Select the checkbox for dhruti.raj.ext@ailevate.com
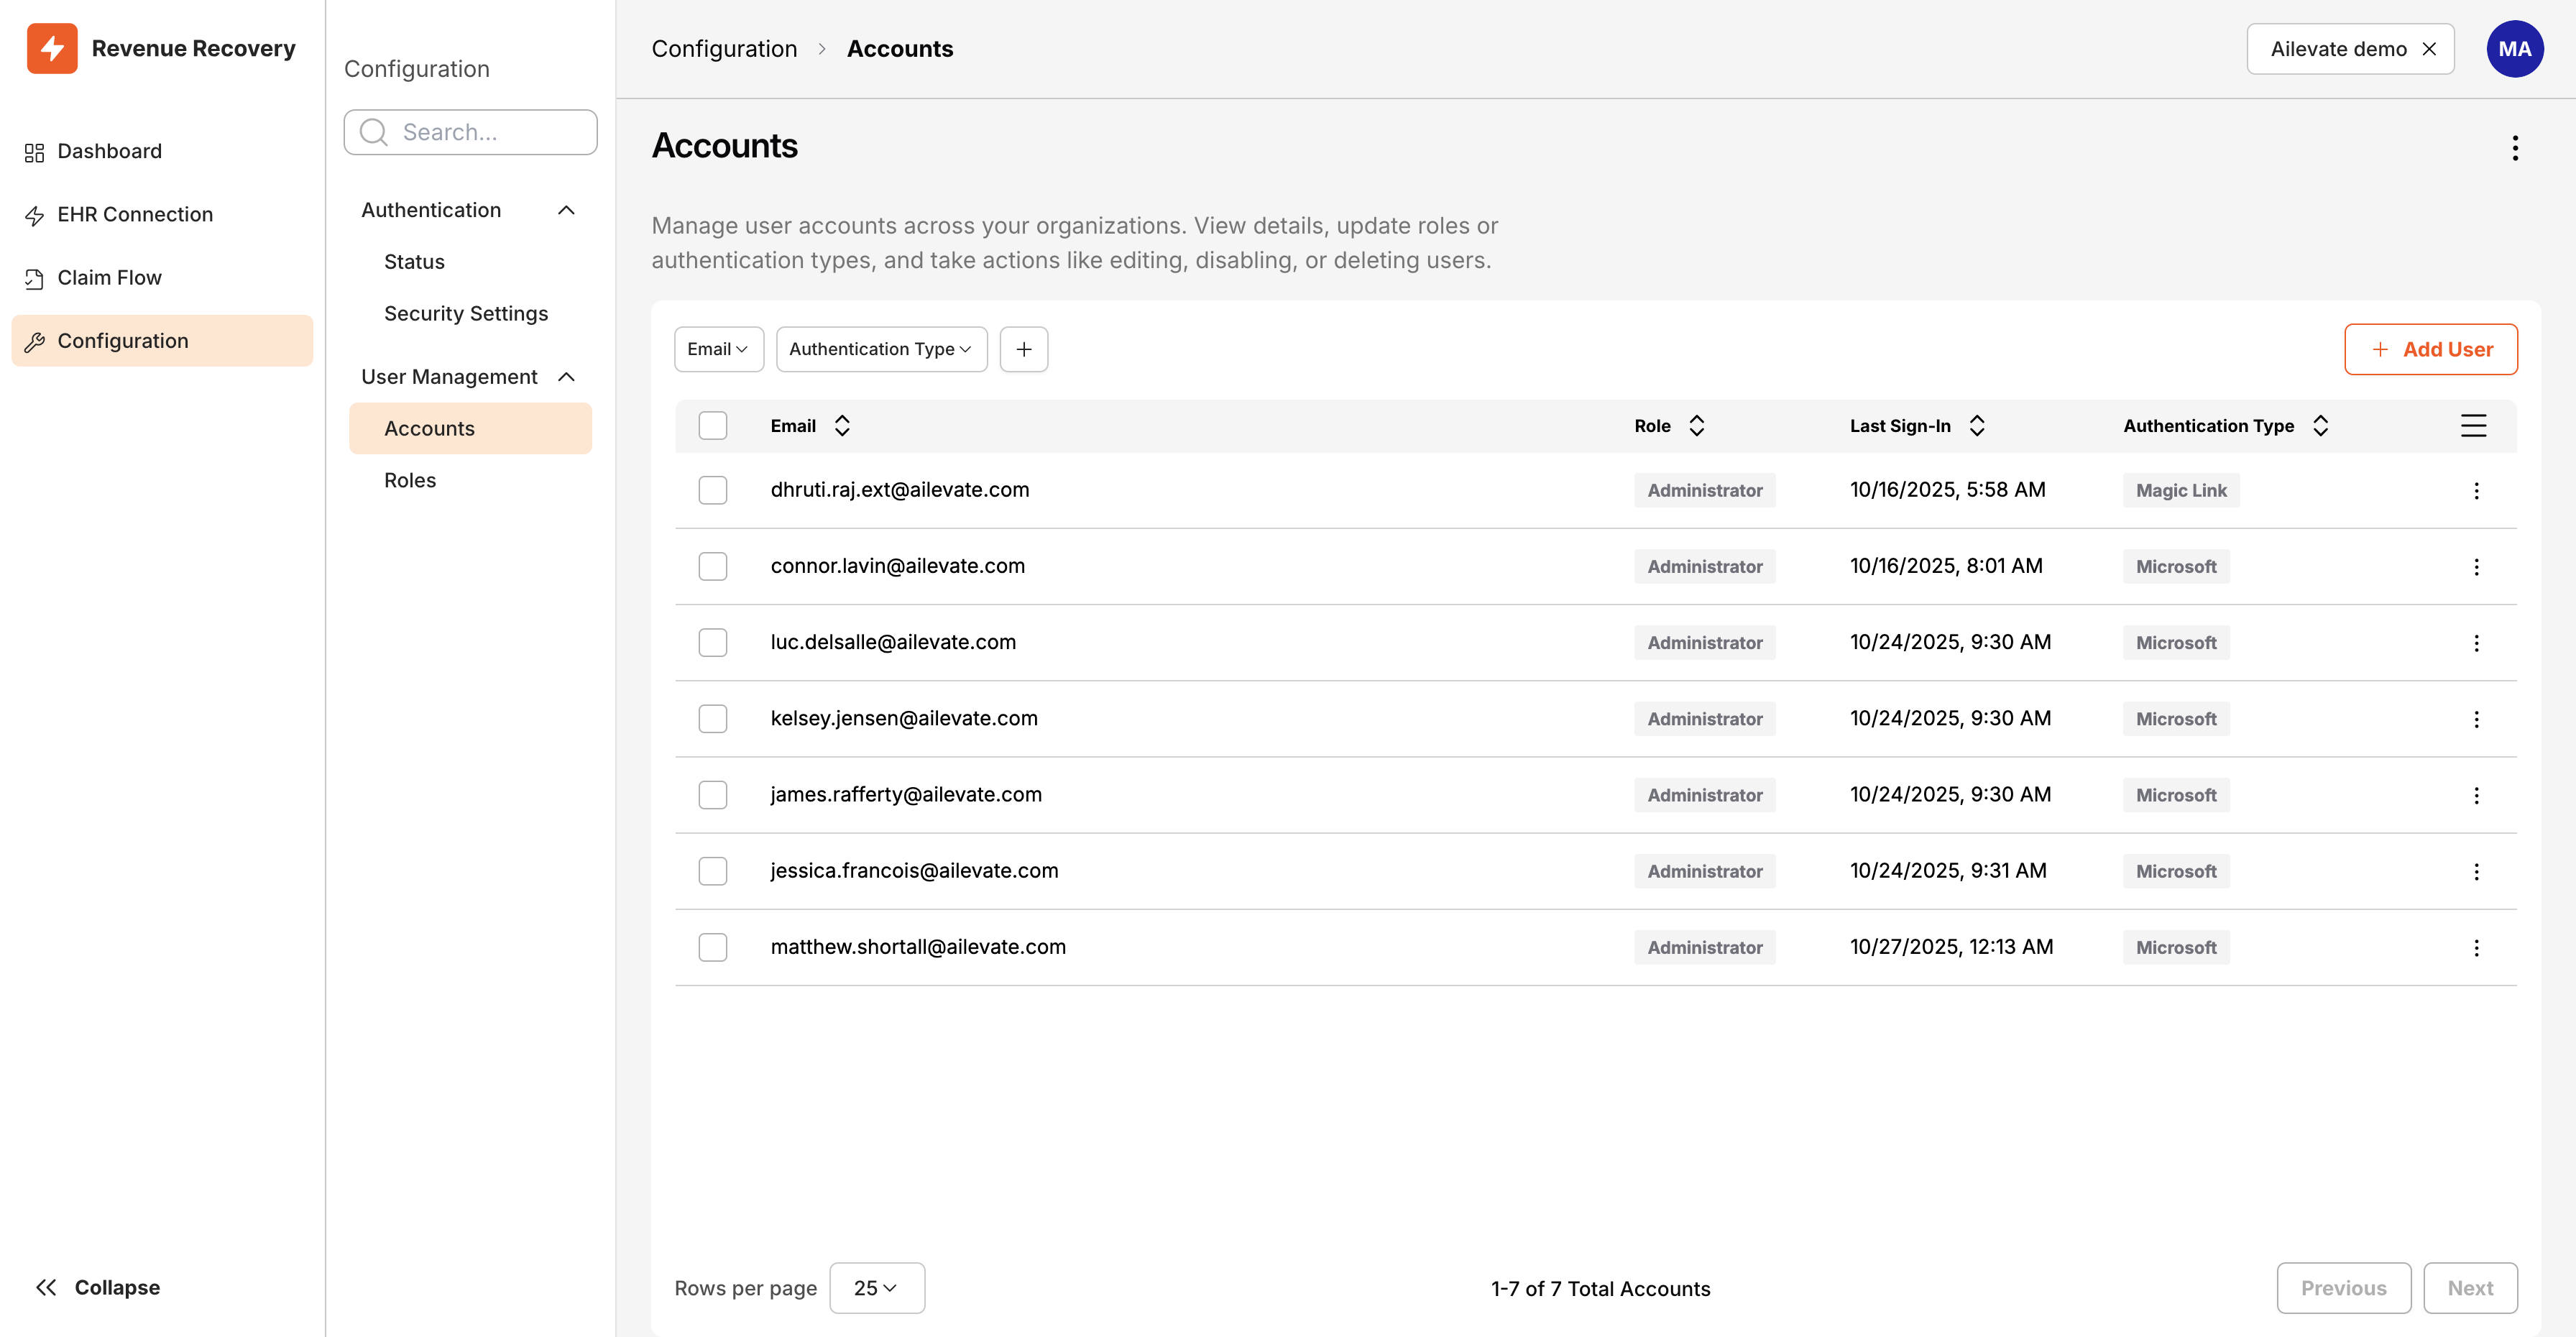Screen dimensions: 2576x1337 pos(712,490)
